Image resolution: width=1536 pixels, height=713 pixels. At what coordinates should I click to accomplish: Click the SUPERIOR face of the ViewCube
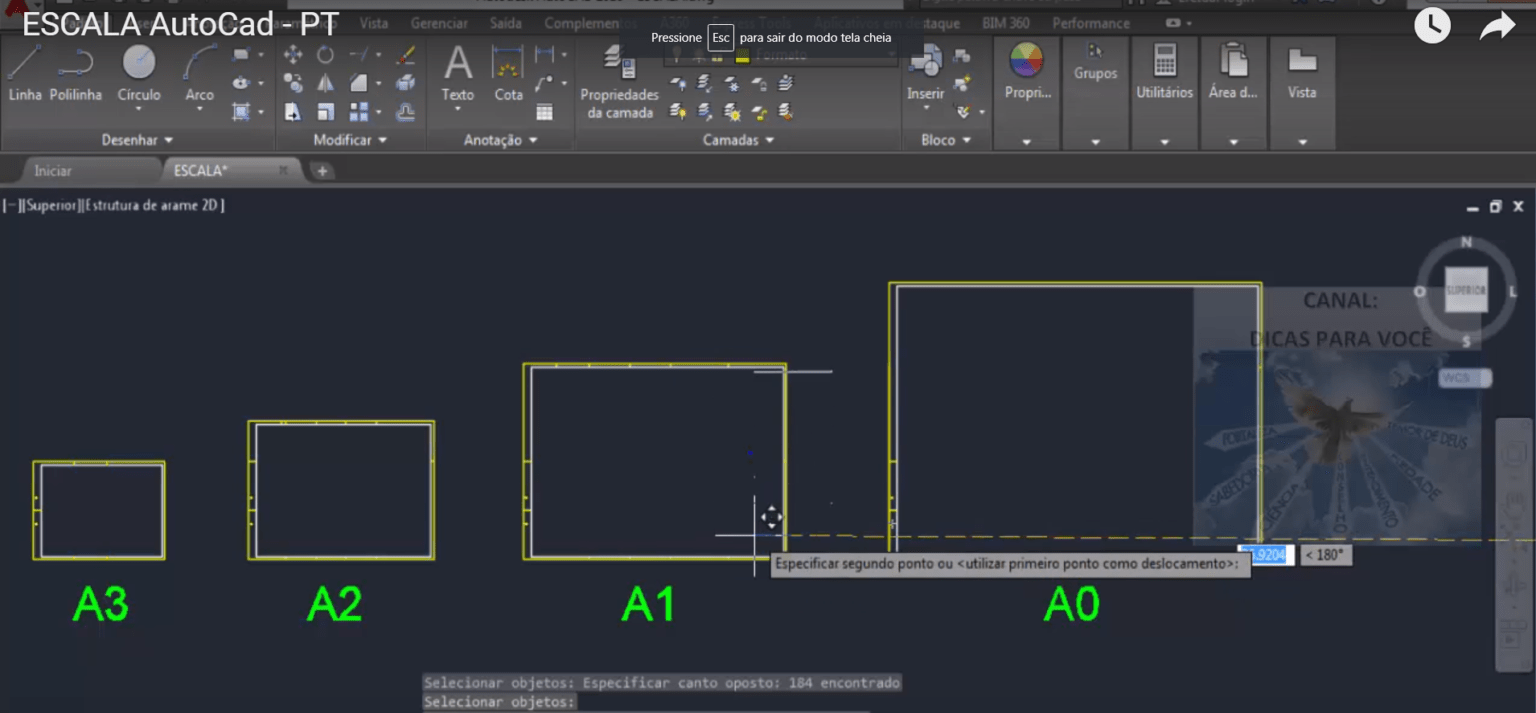[1466, 290]
